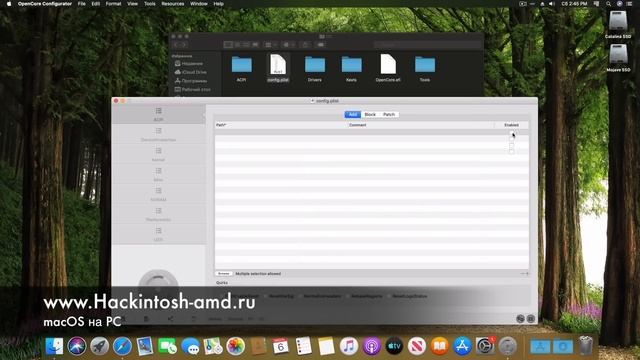Viewport: 640px width, 360px height.
Task: Select OpenCore.efi file in Finder window
Action: (x=388, y=68)
